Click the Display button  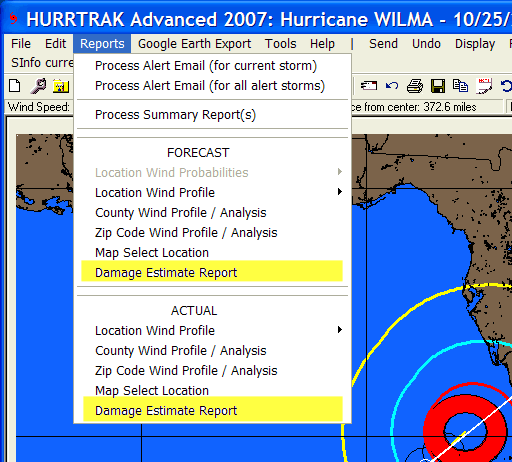click(475, 44)
